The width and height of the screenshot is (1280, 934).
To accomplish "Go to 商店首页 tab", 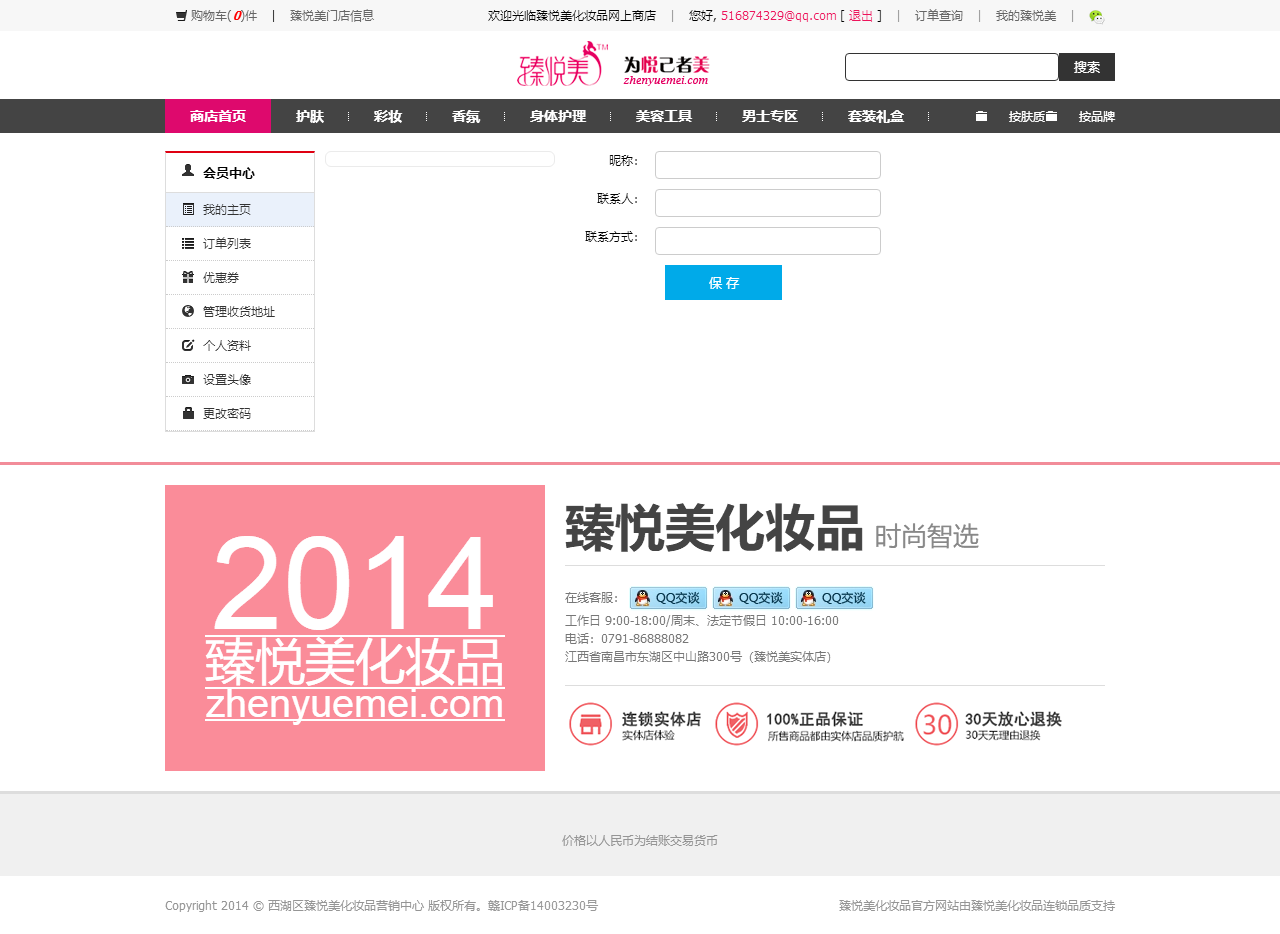I will [x=218, y=117].
